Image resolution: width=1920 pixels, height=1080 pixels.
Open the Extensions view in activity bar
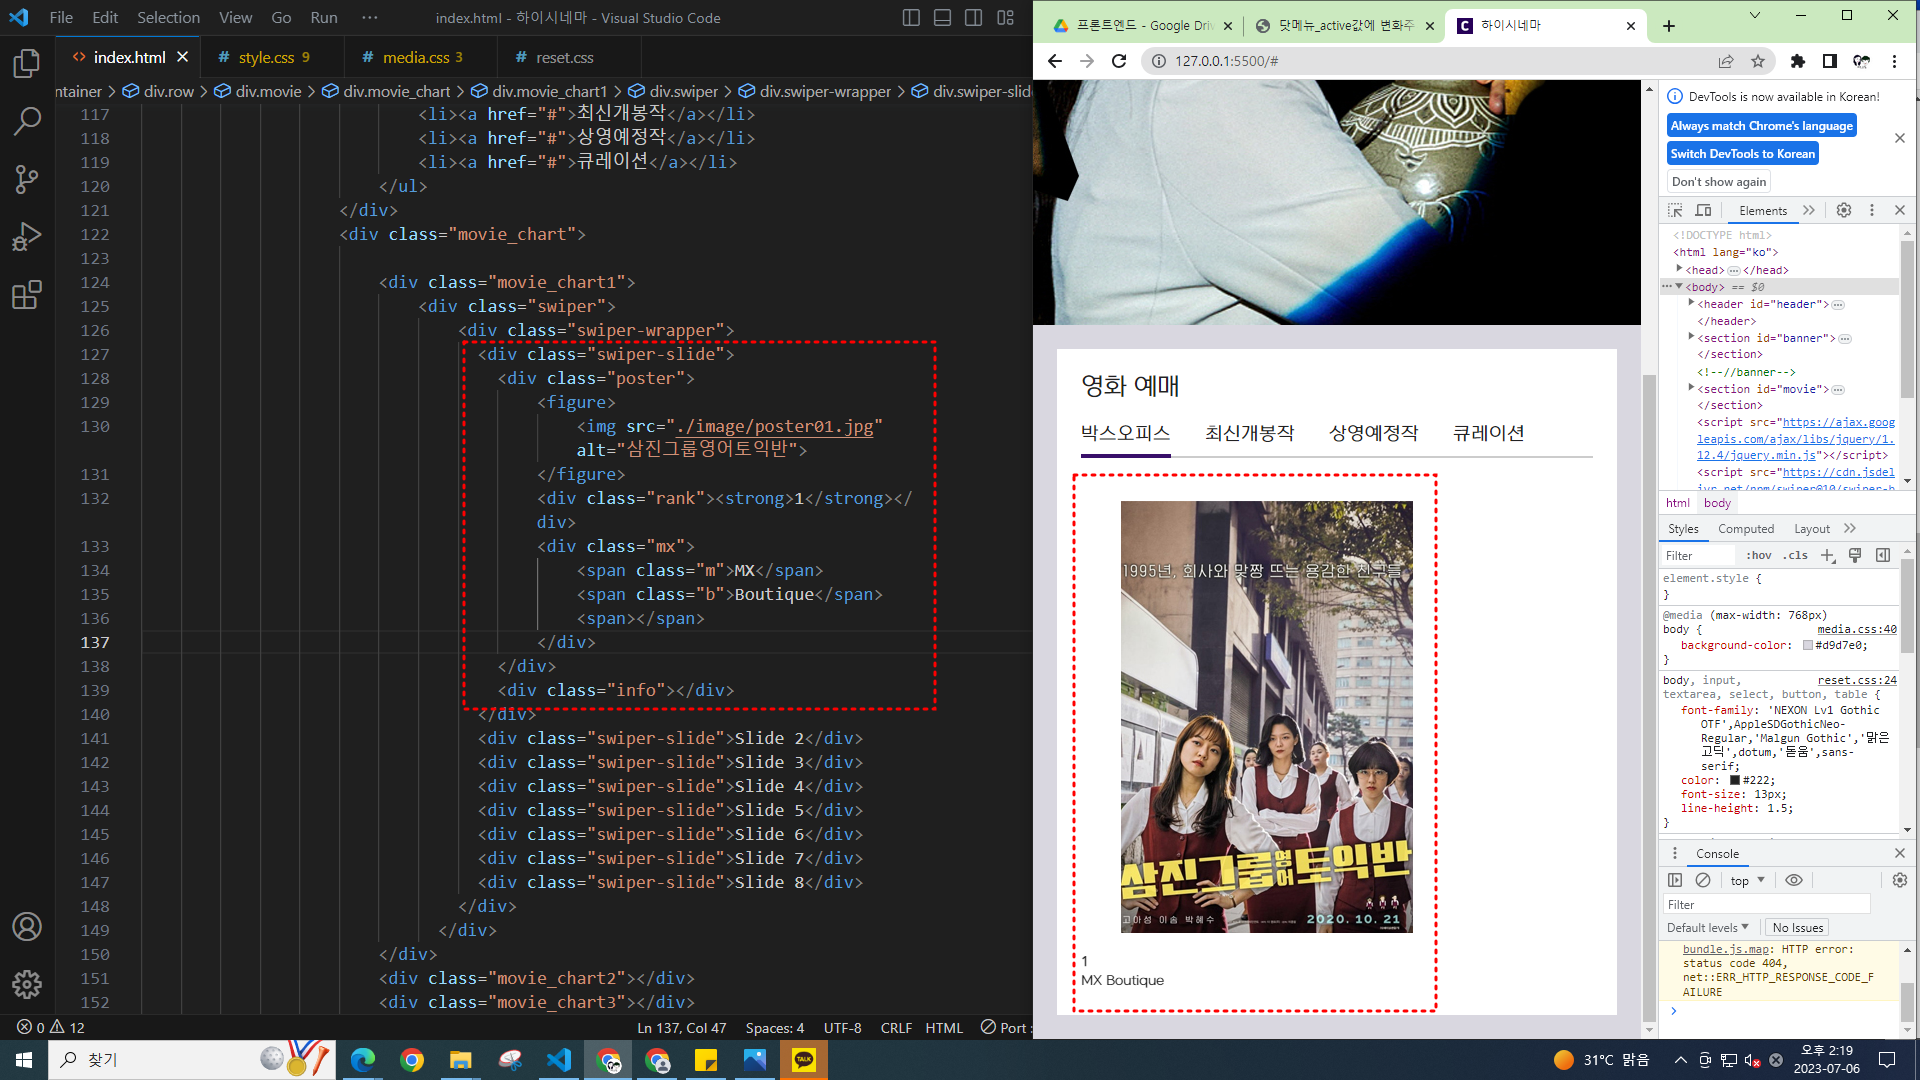27,295
